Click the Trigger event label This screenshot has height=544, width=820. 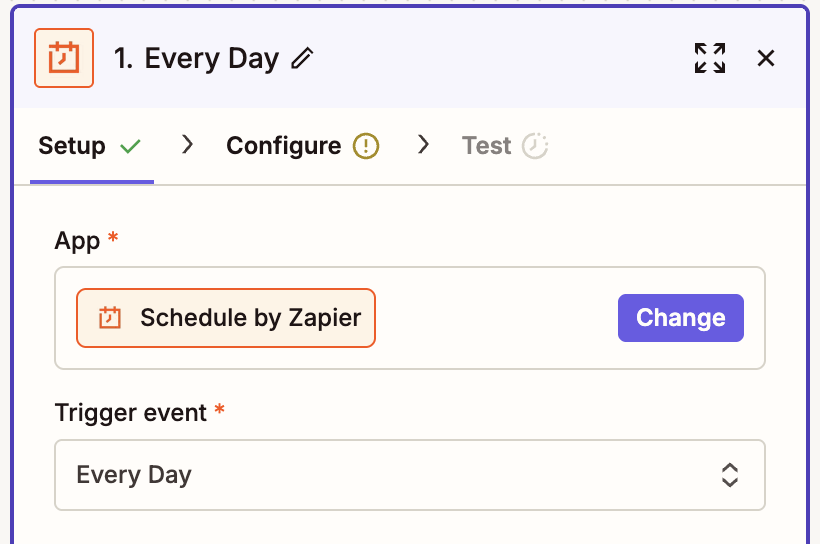click(x=130, y=413)
